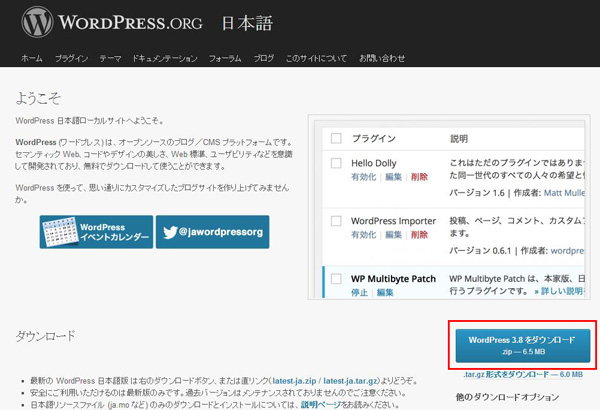Click 編集 under WP Multibyte Patch
This screenshot has height=410, width=600.
385,292
